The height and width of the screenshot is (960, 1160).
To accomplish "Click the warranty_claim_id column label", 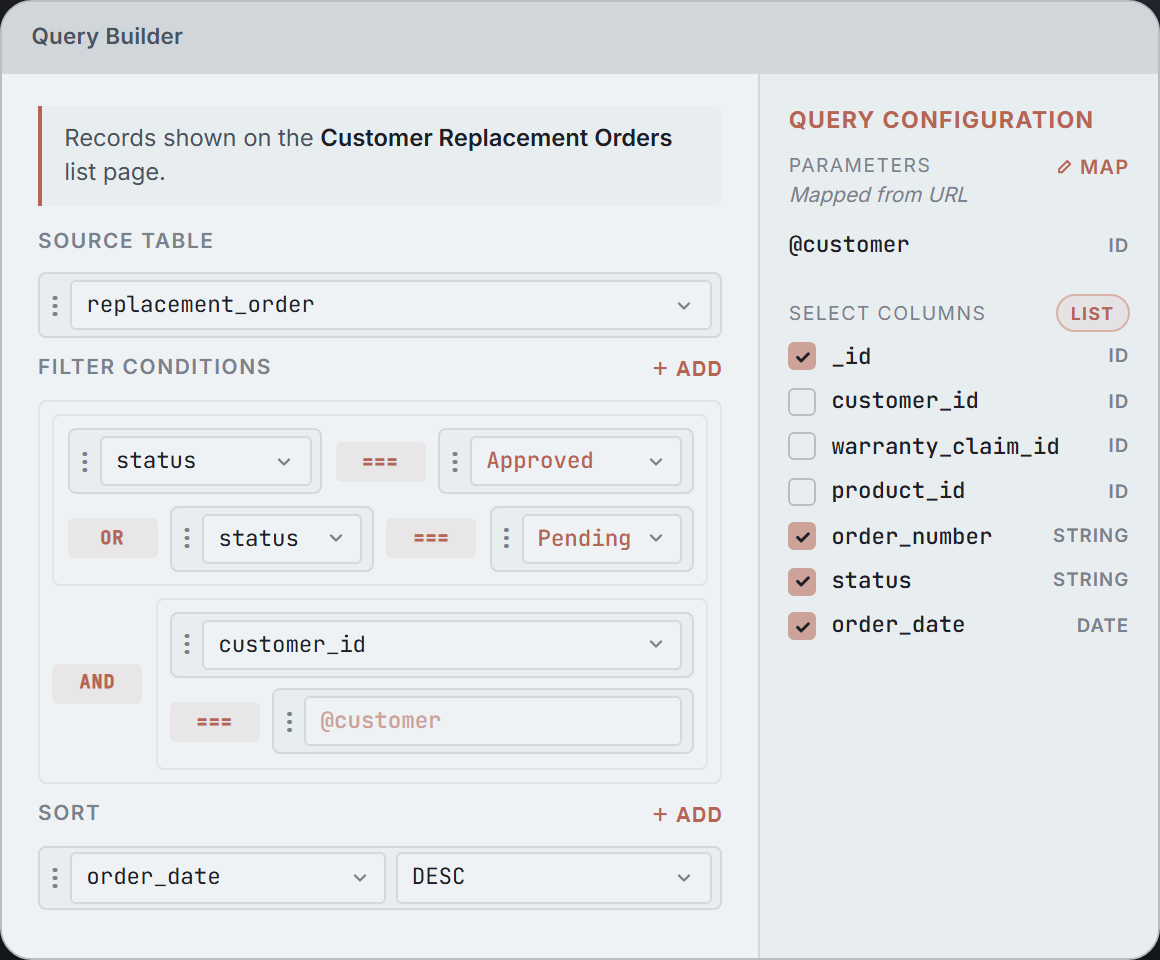I will [x=945, y=446].
